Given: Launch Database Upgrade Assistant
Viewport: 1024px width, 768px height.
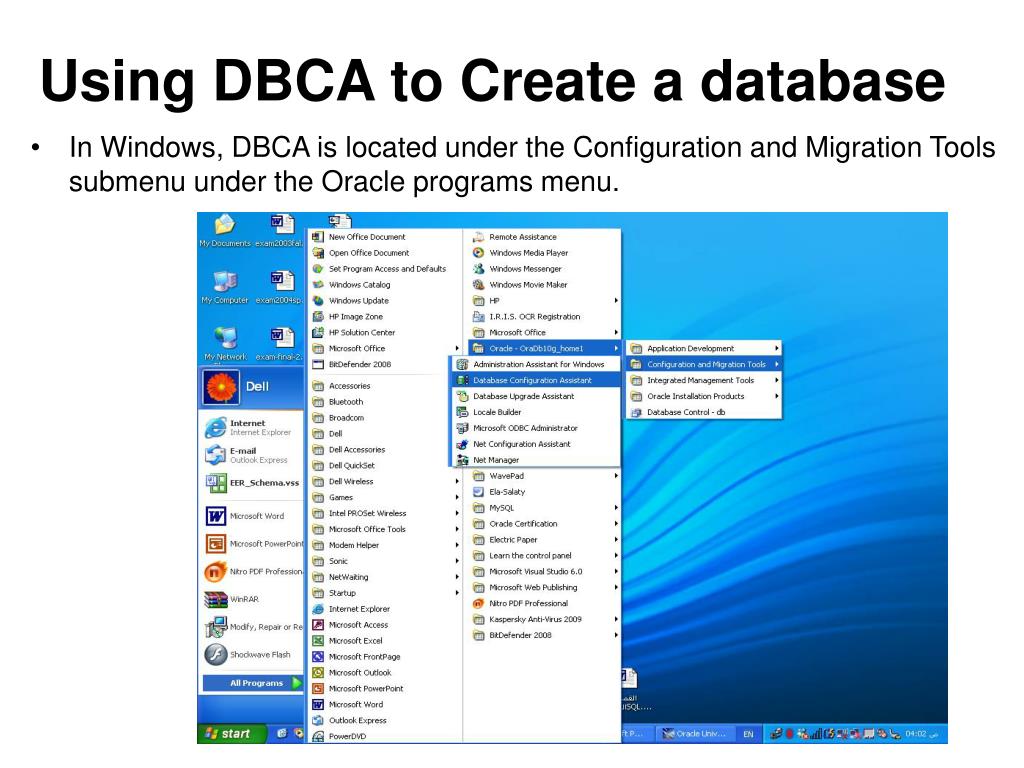Looking at the screenshot, I should click(x=536, y=396).
